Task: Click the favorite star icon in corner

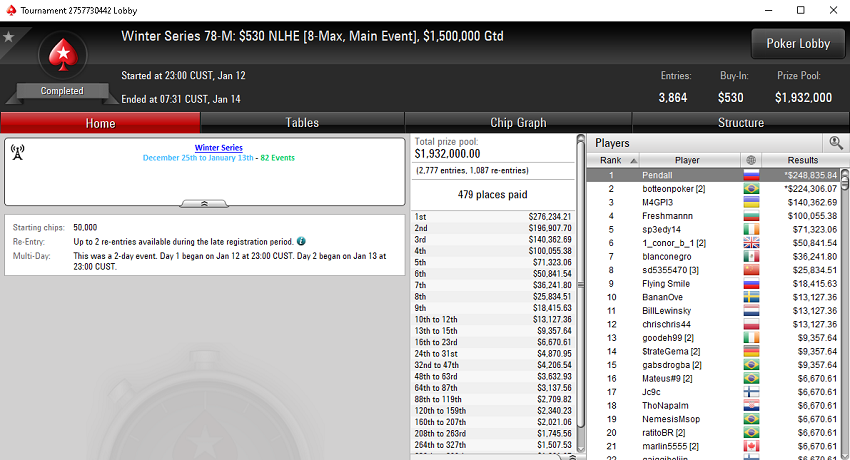Action: click(8, 37)
